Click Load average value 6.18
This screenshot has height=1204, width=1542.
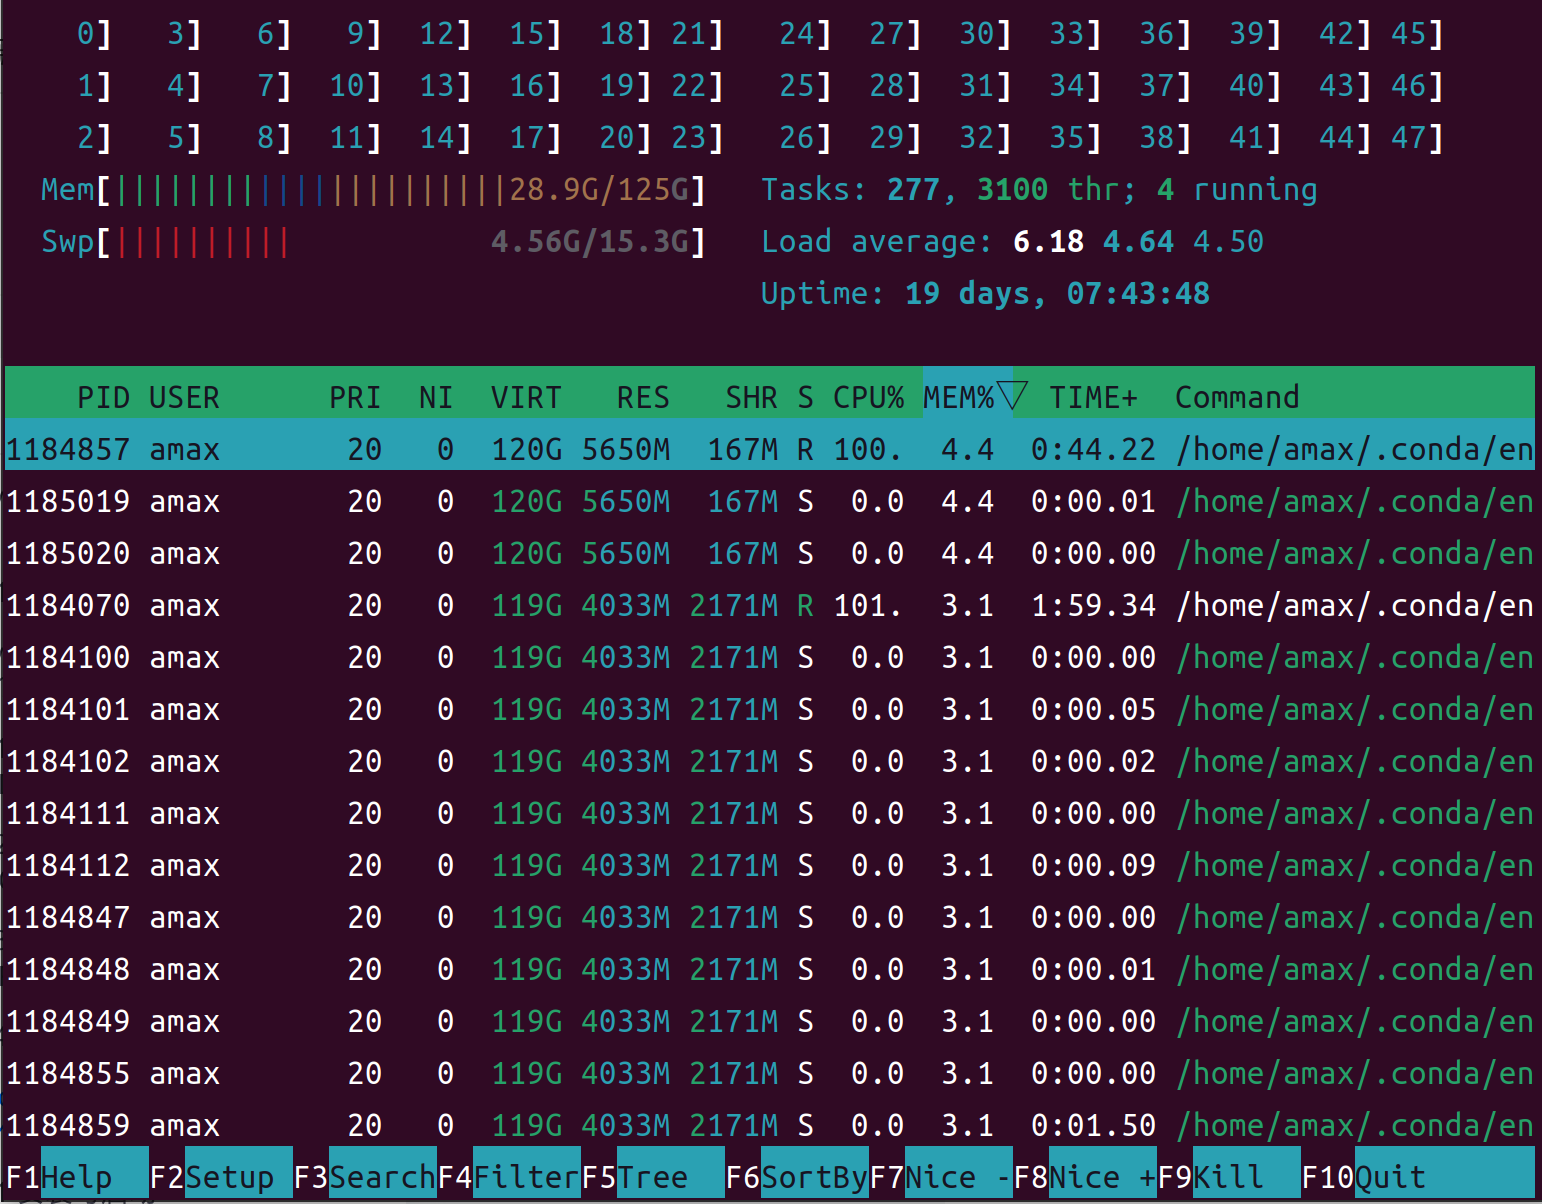[x=1048, y=241]
